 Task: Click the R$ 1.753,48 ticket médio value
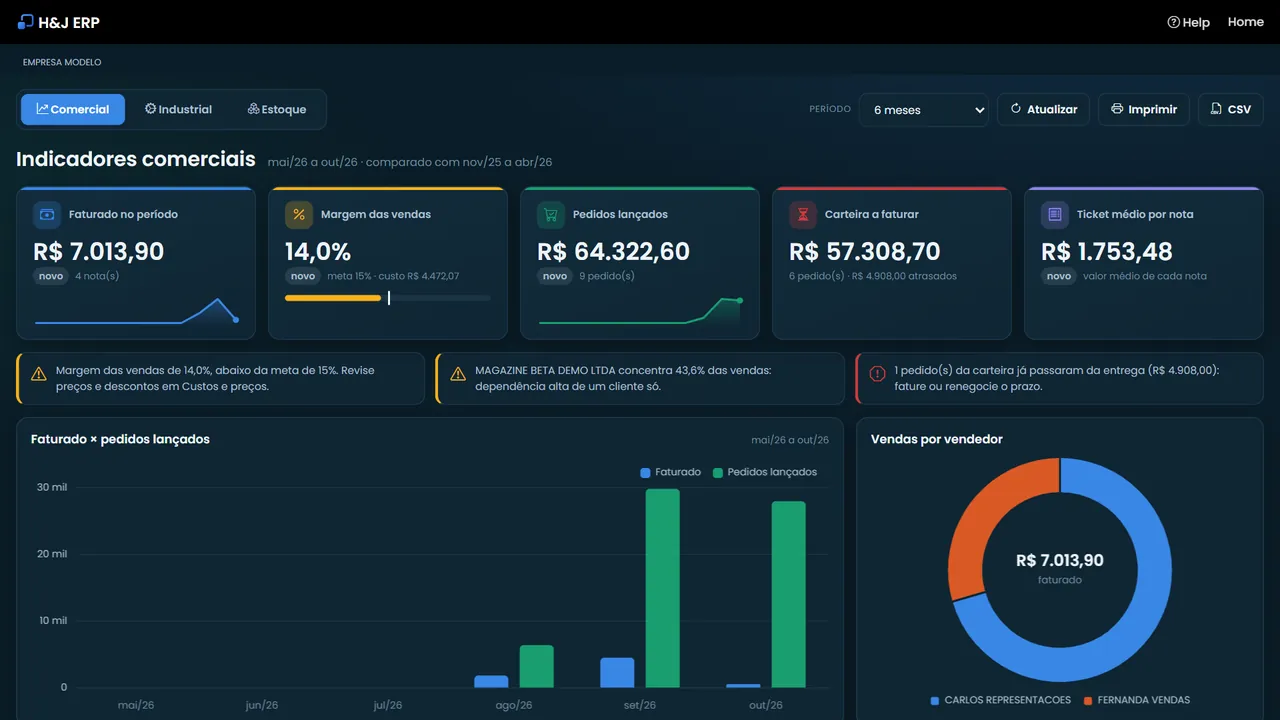[1107, 251]
